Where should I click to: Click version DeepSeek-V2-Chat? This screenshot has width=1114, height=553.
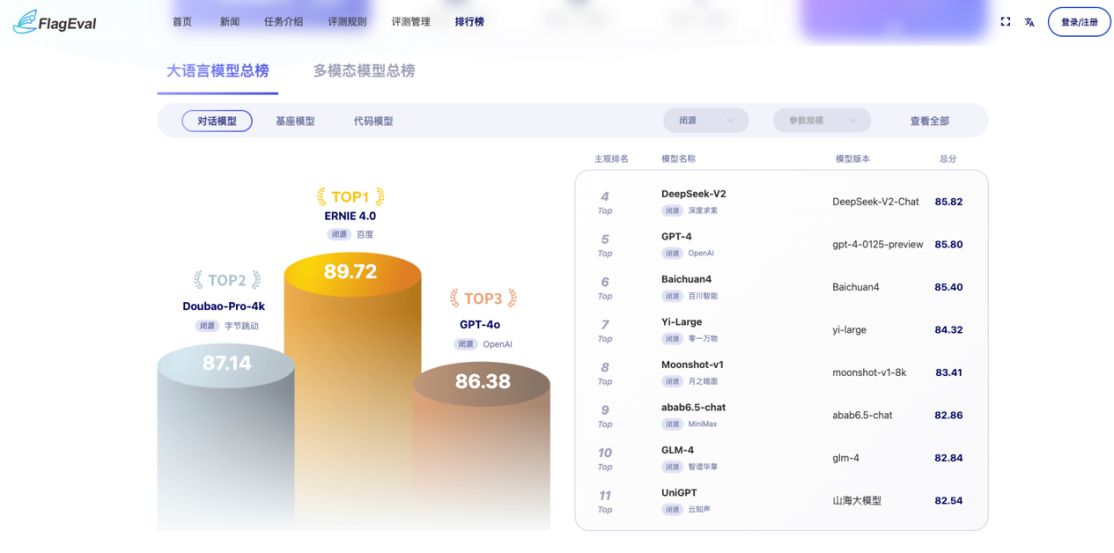click(x=875, y=202)
